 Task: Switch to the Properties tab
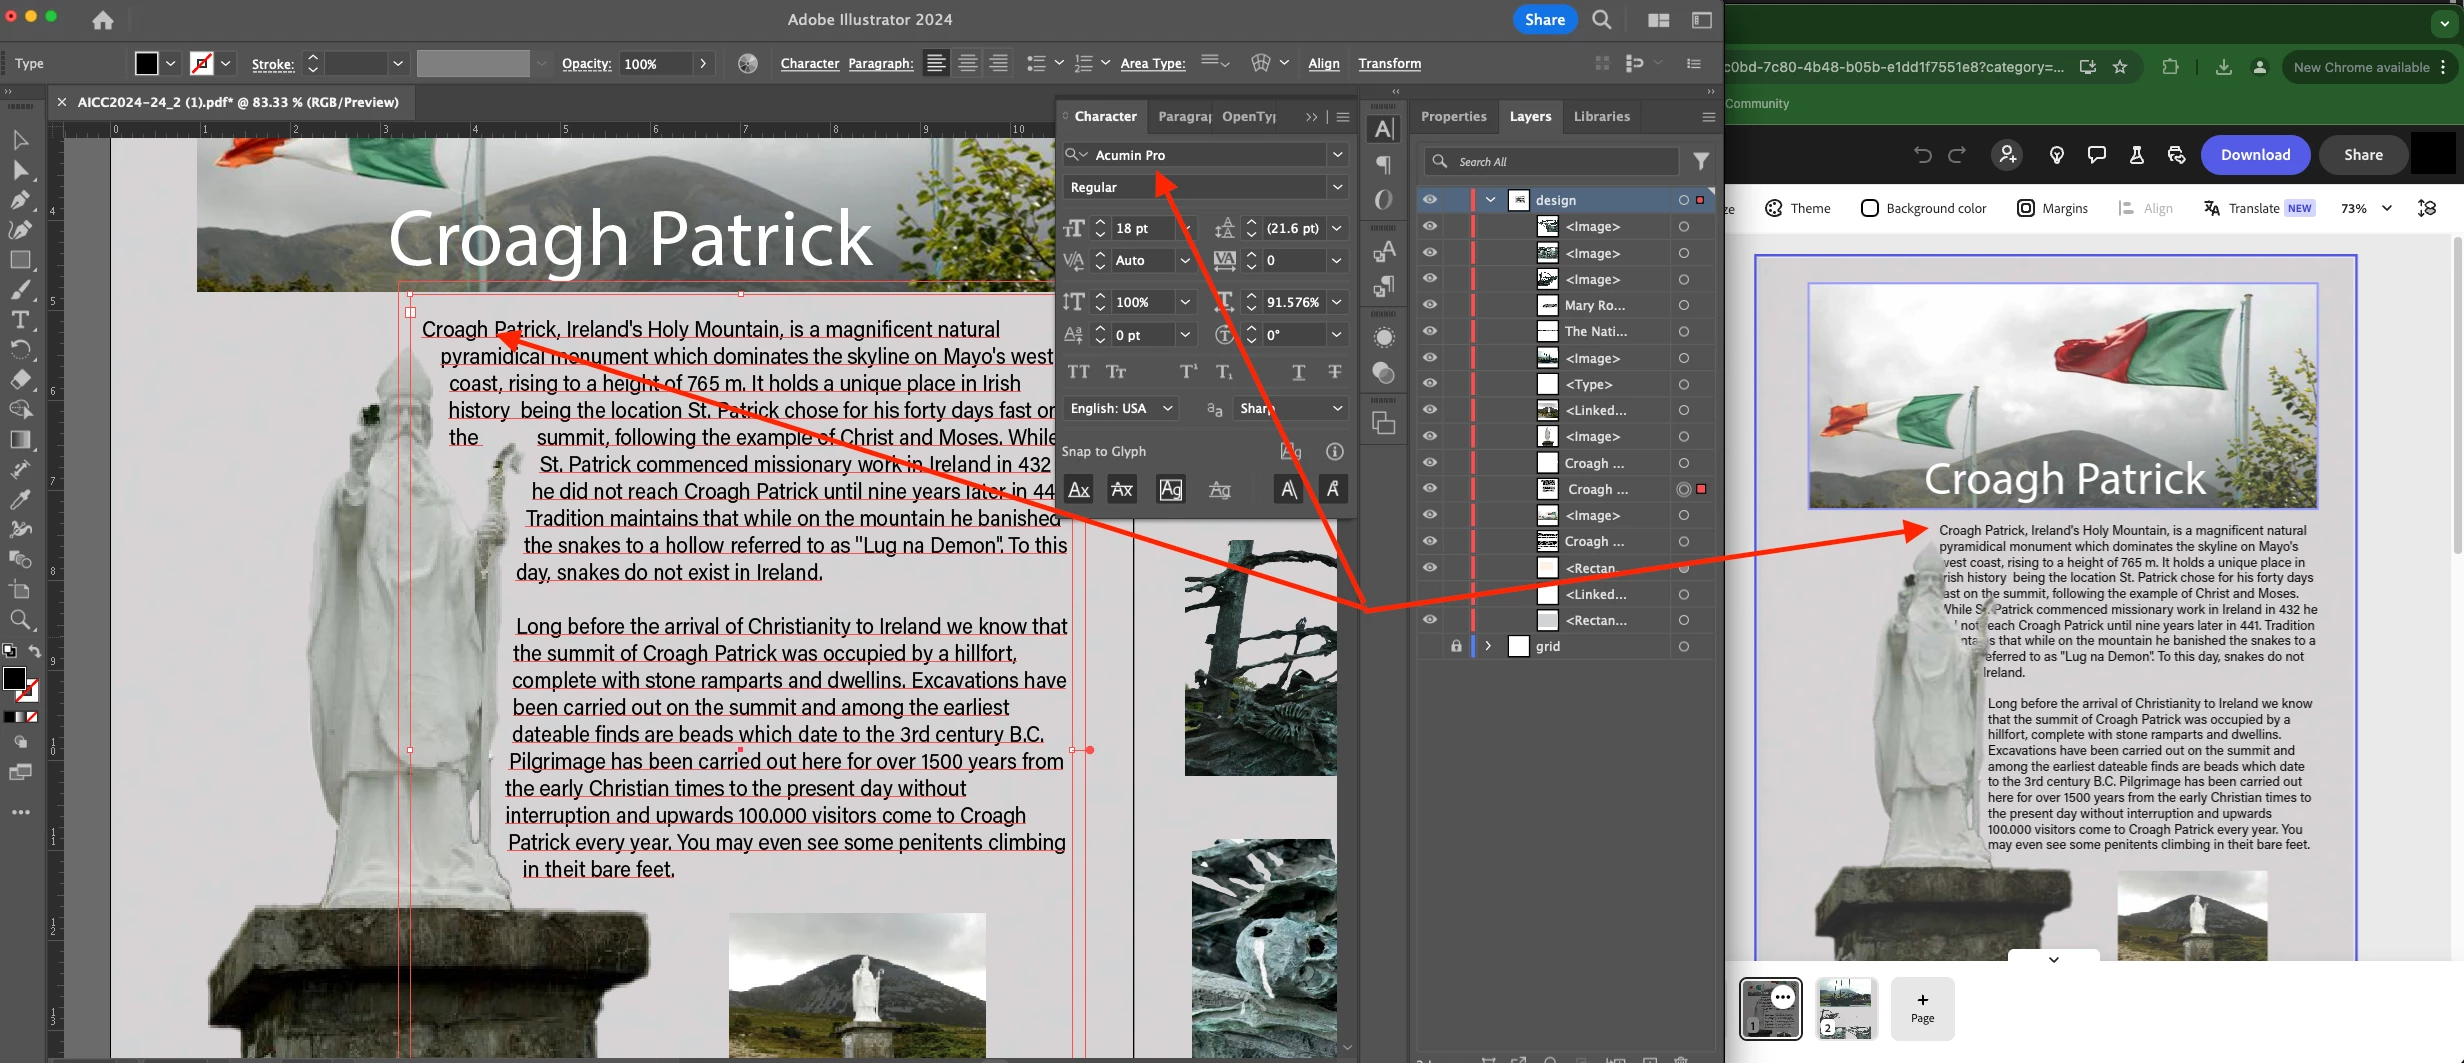click(x=1453, y=116)
